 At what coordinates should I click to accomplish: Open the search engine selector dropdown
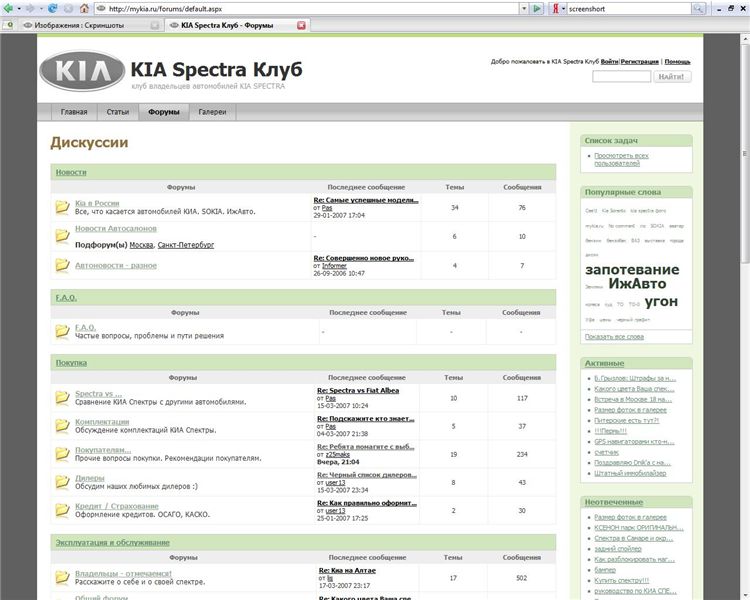[x=563, y=8]
